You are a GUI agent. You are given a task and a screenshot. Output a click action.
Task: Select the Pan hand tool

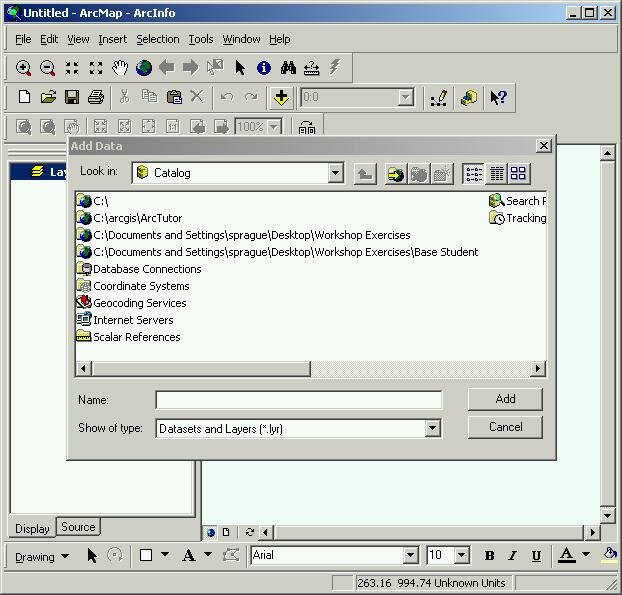(x=120, y=68)
